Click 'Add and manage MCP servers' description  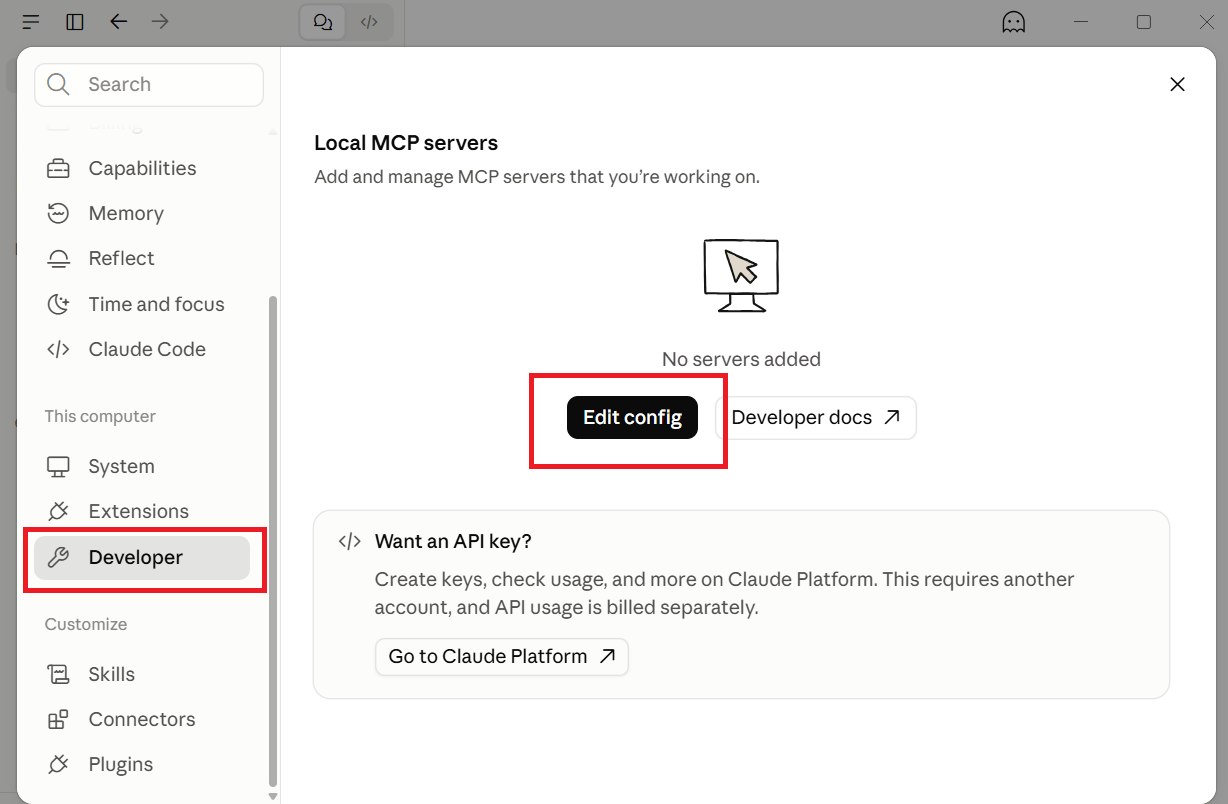pos(537,177)
